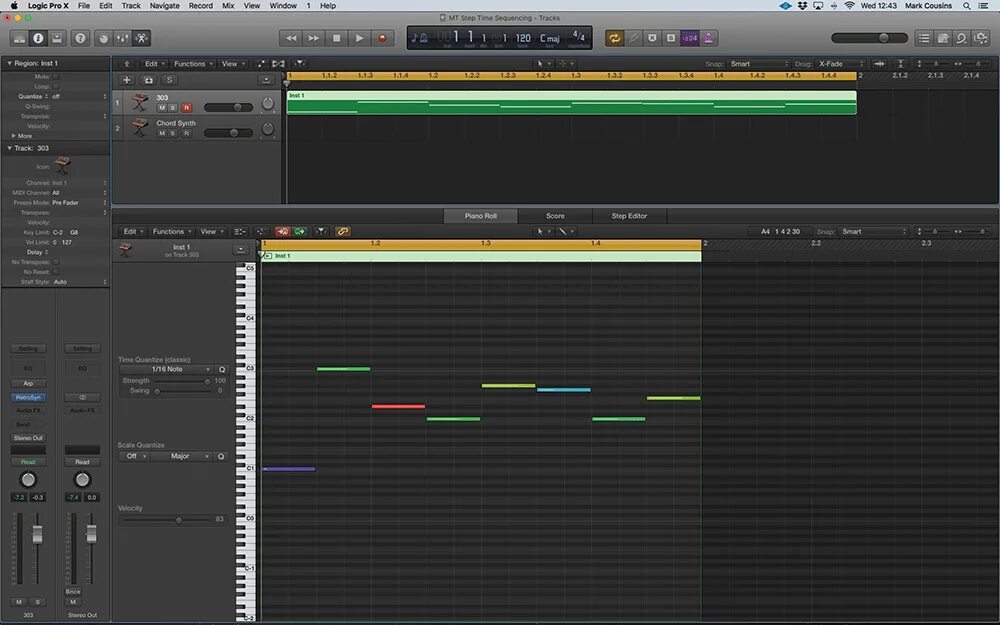
Task: Expand the More disclosure triangle
Action: pos(13,136)
